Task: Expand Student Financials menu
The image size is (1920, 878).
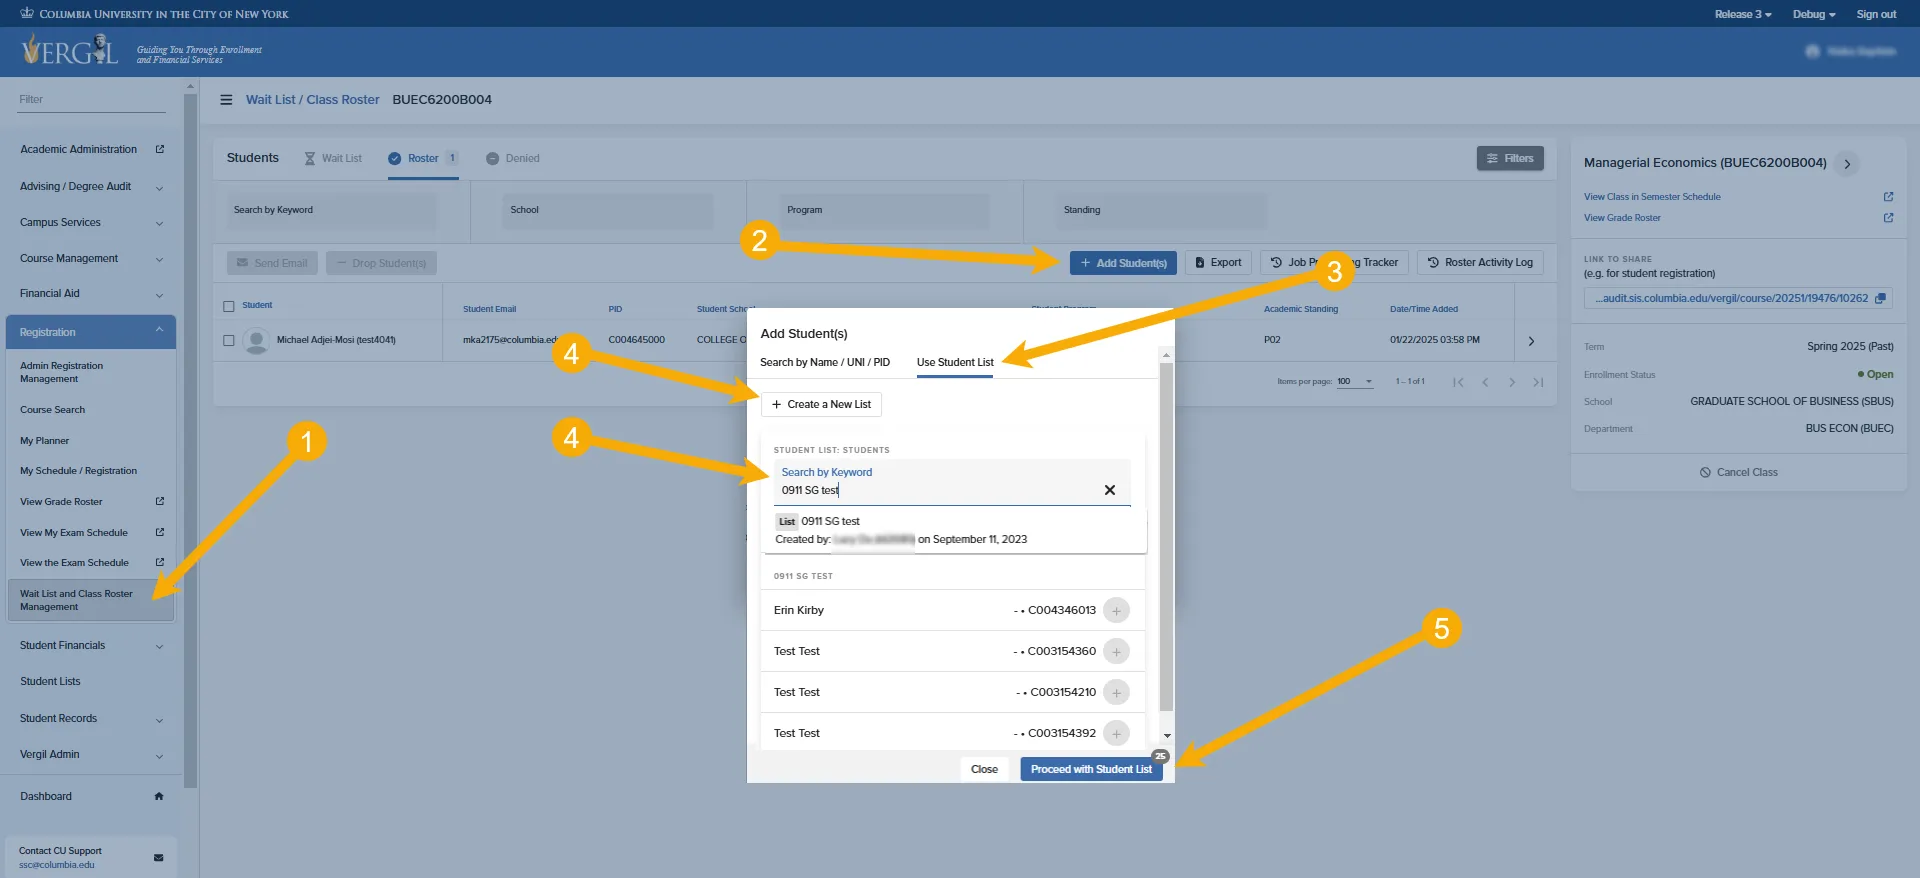Action: pos(159,646)
